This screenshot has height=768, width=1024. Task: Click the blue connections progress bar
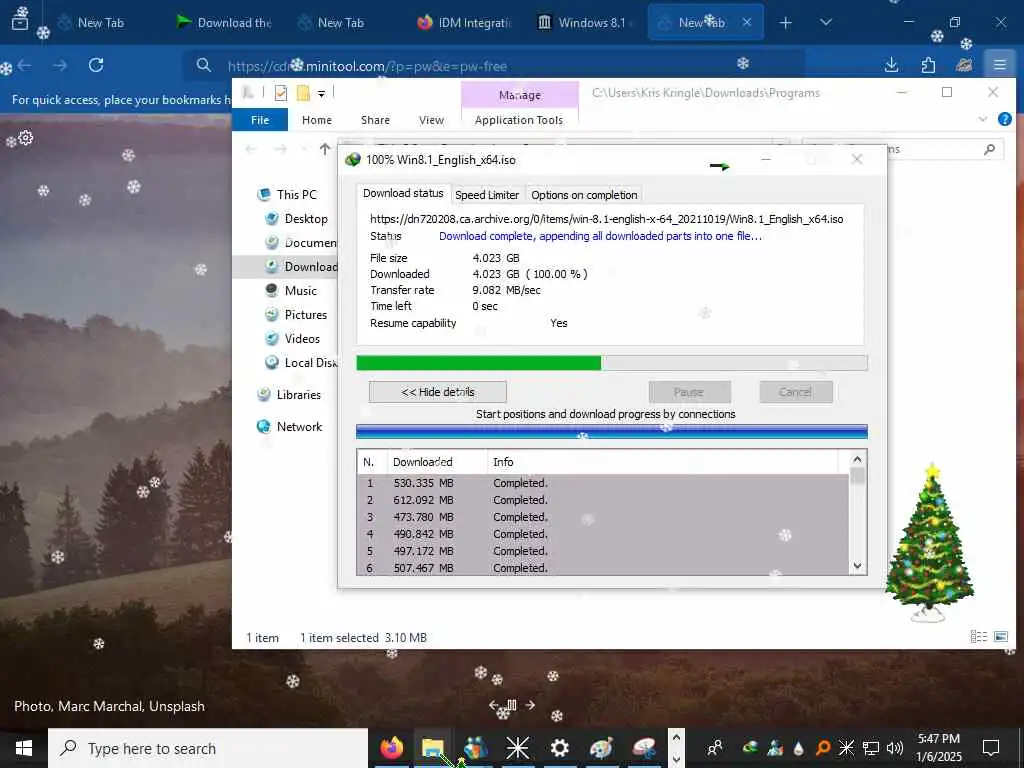tap(612, 432)
